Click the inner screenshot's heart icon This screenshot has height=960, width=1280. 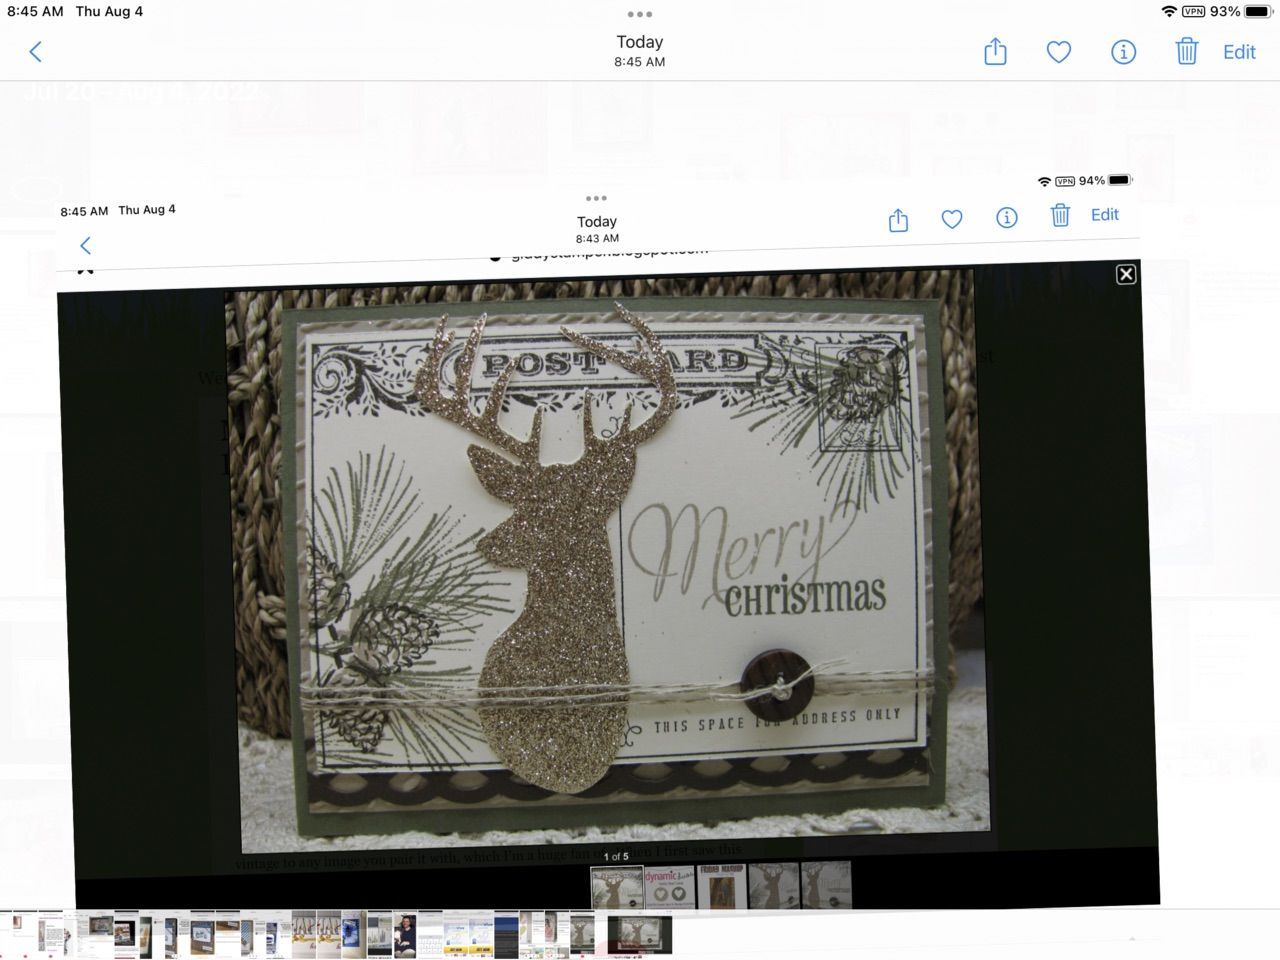coord(952,218)
